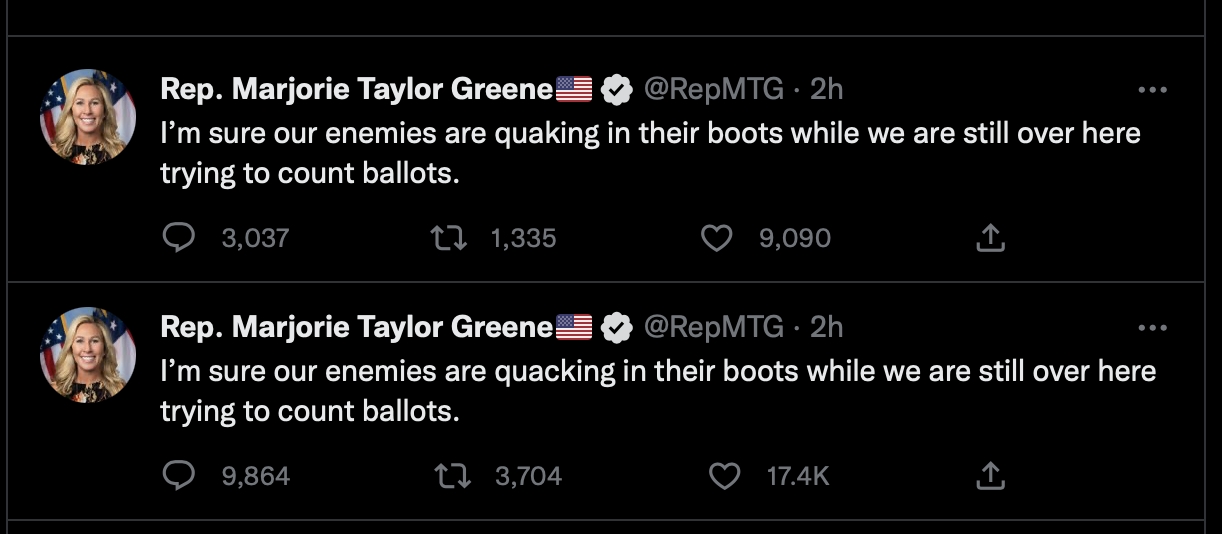Reply to the "quaking in their boots" tweet
Viewport: 1222px width, 534px height.
[x=178, y=238]
